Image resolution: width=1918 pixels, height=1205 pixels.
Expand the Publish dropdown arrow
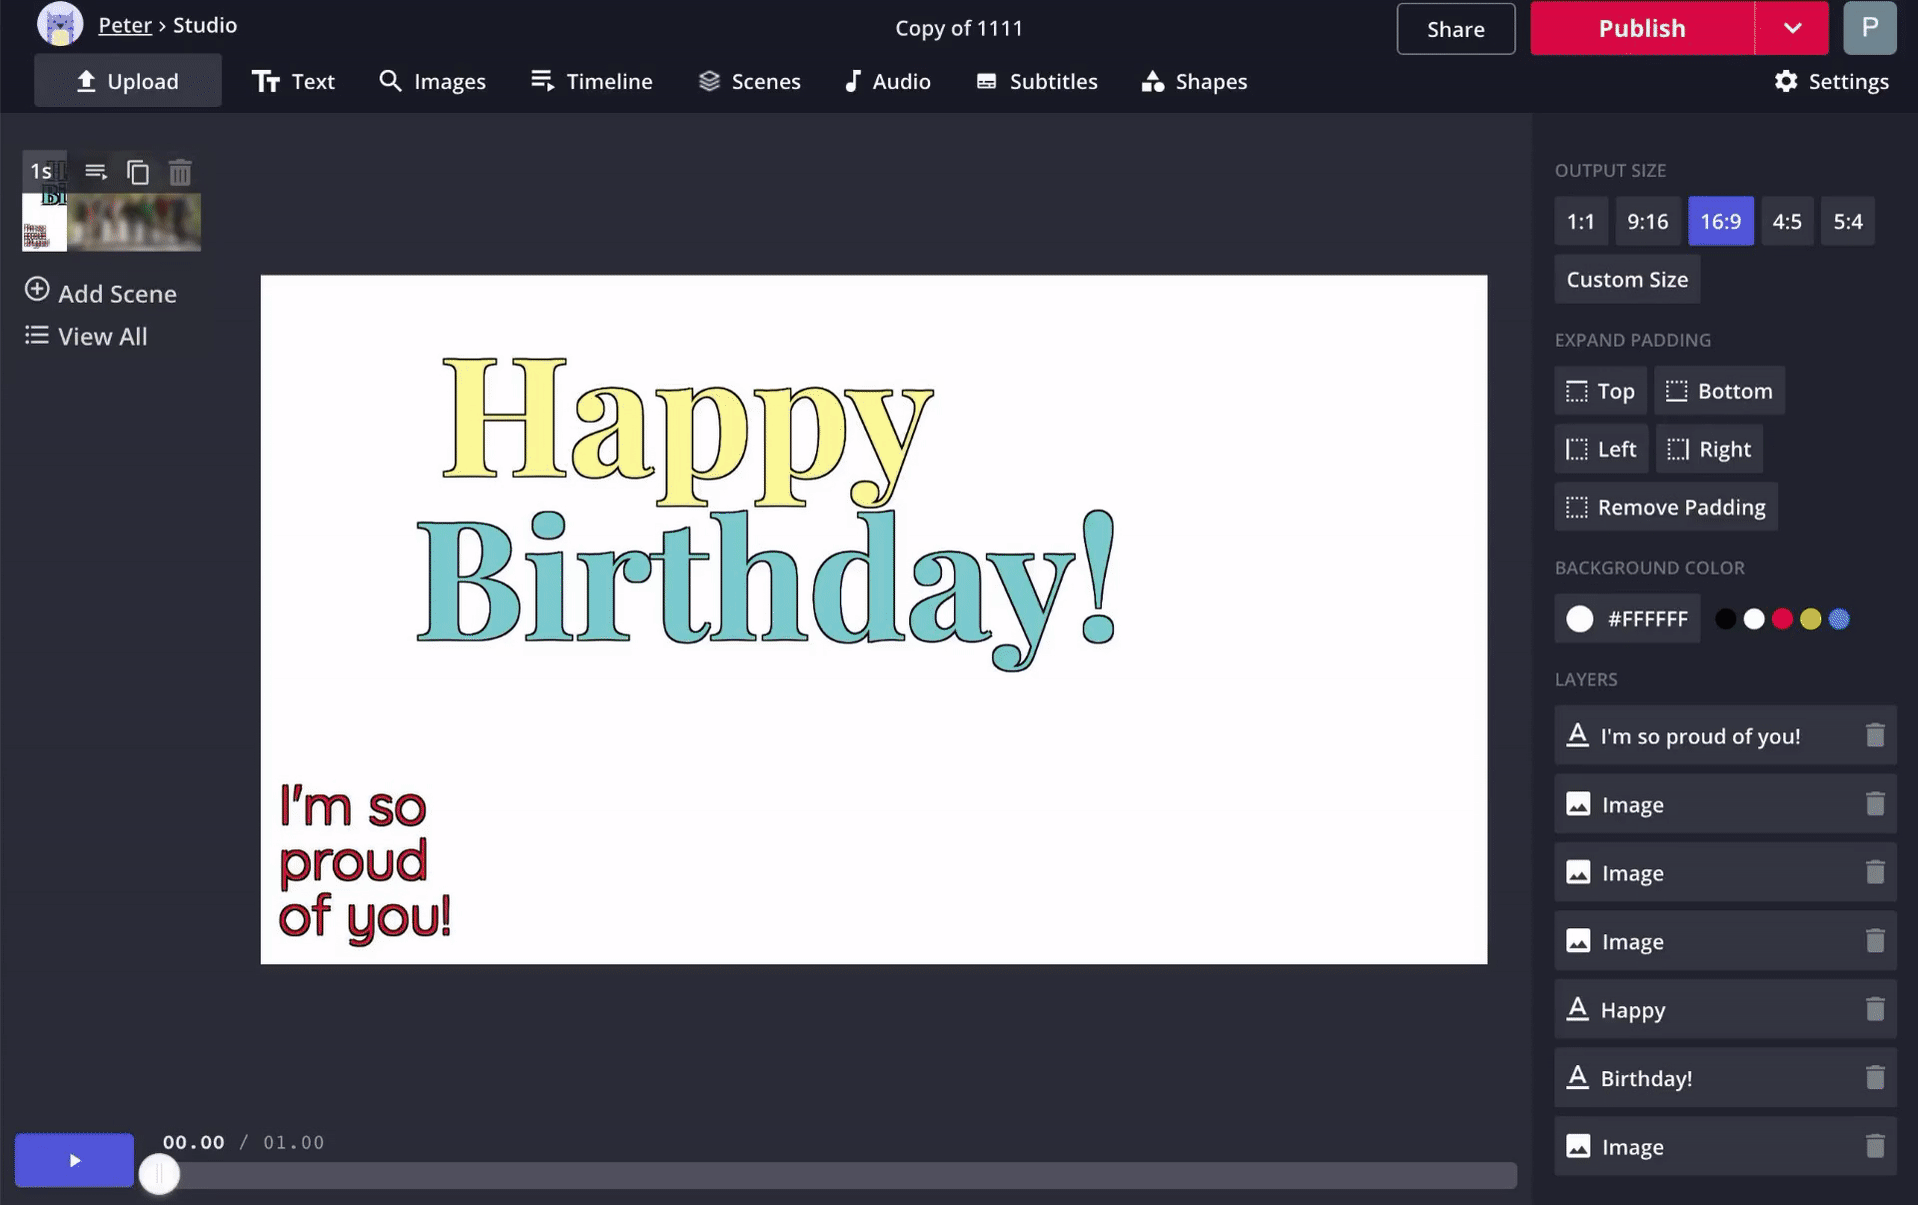click(x=1792, y=28)
